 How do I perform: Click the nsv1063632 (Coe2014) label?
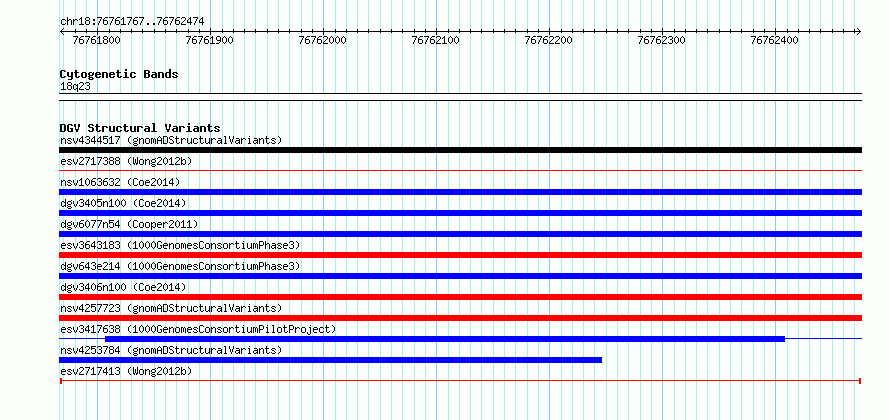click(120, 182)
